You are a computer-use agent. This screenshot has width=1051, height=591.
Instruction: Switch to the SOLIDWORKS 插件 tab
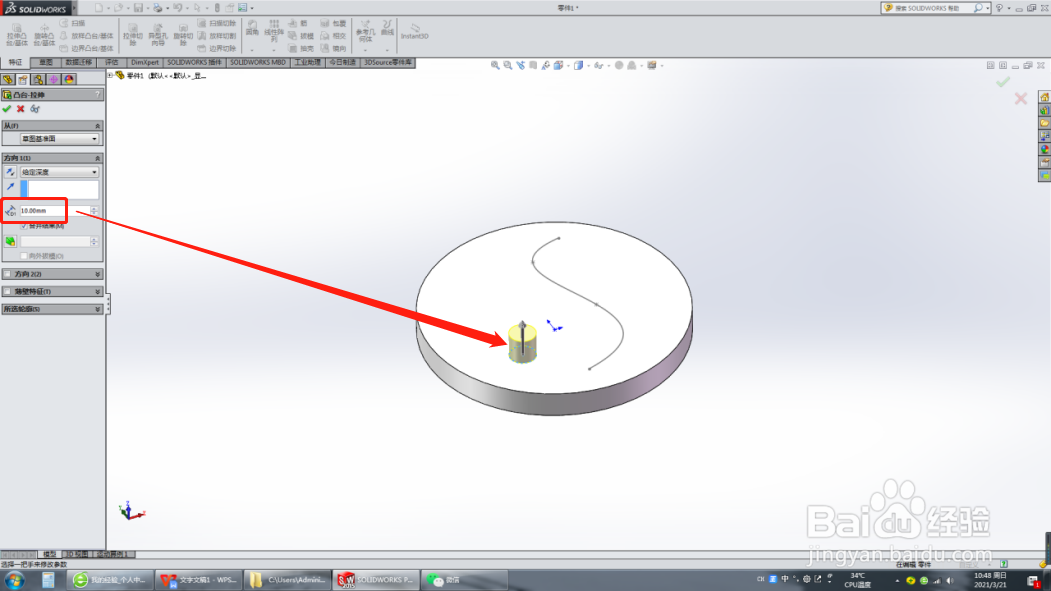194,62
